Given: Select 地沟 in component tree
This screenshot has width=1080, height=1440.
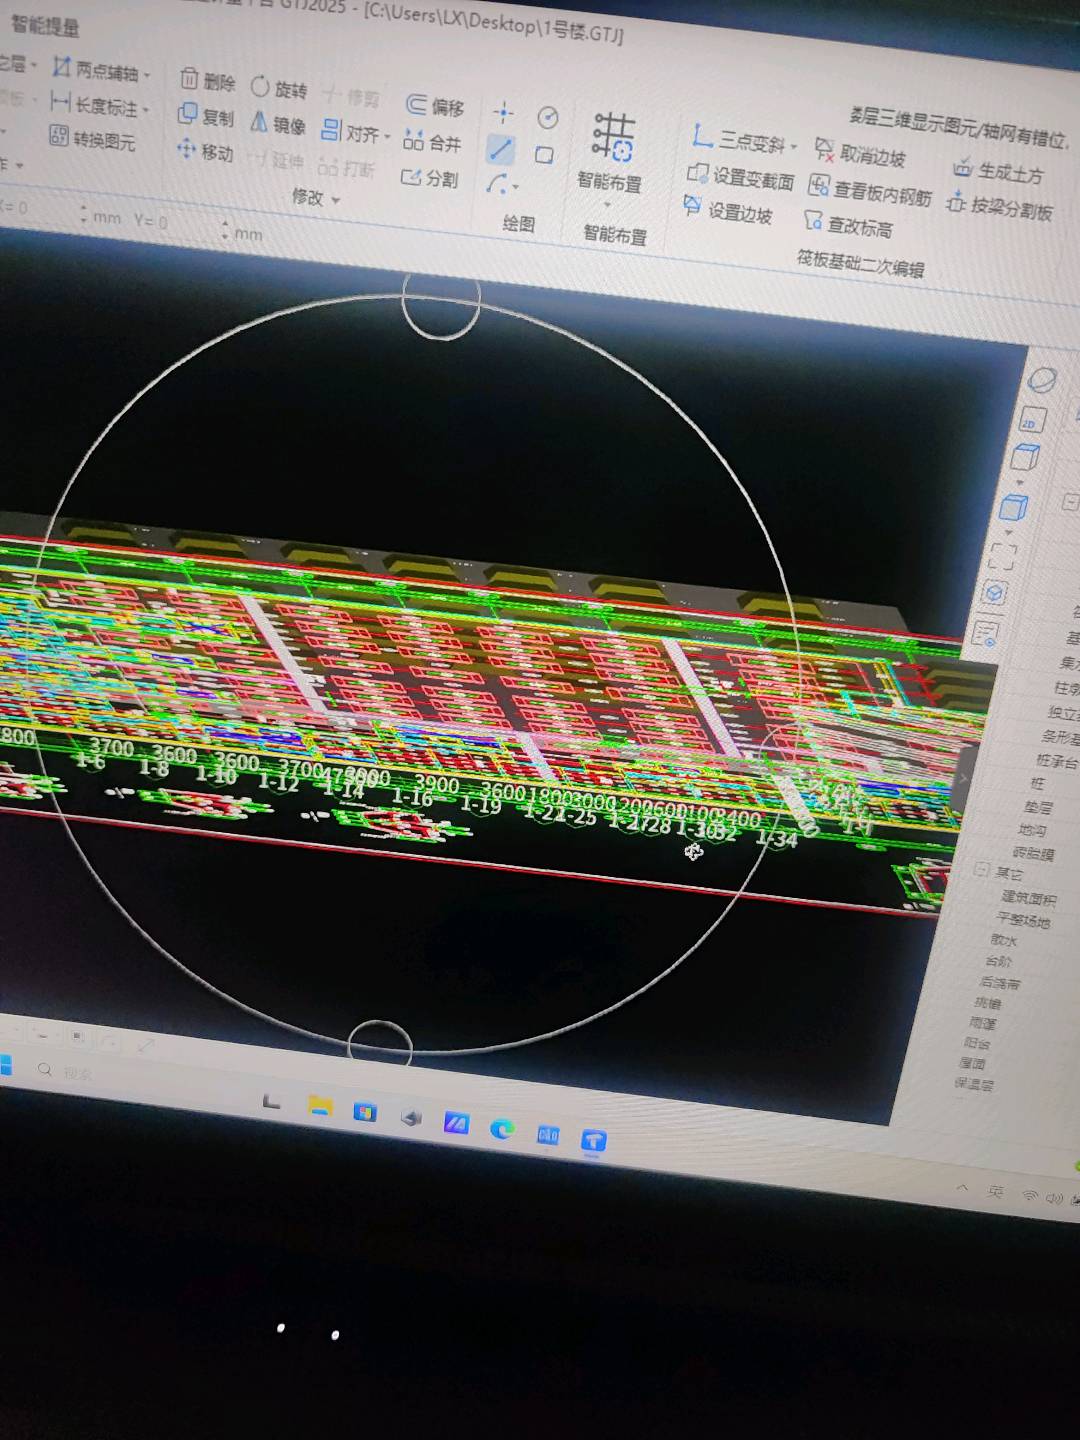Looking at the screenshot, I should point(1033,830).
